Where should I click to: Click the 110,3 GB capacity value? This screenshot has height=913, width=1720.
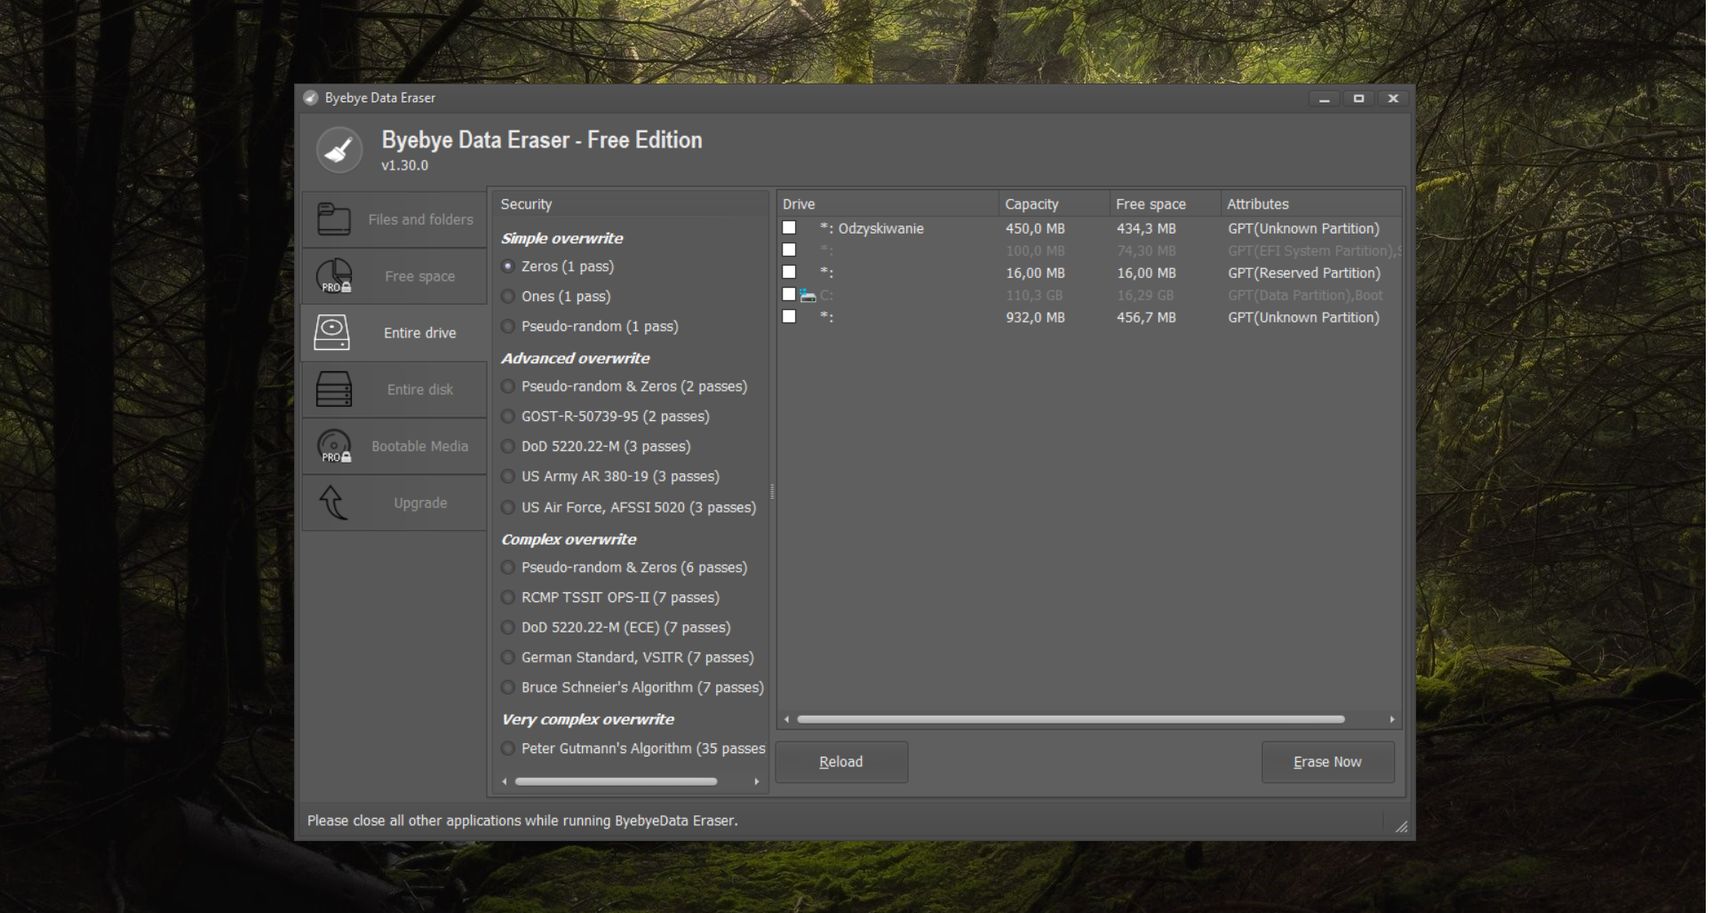coord(1035,295)
